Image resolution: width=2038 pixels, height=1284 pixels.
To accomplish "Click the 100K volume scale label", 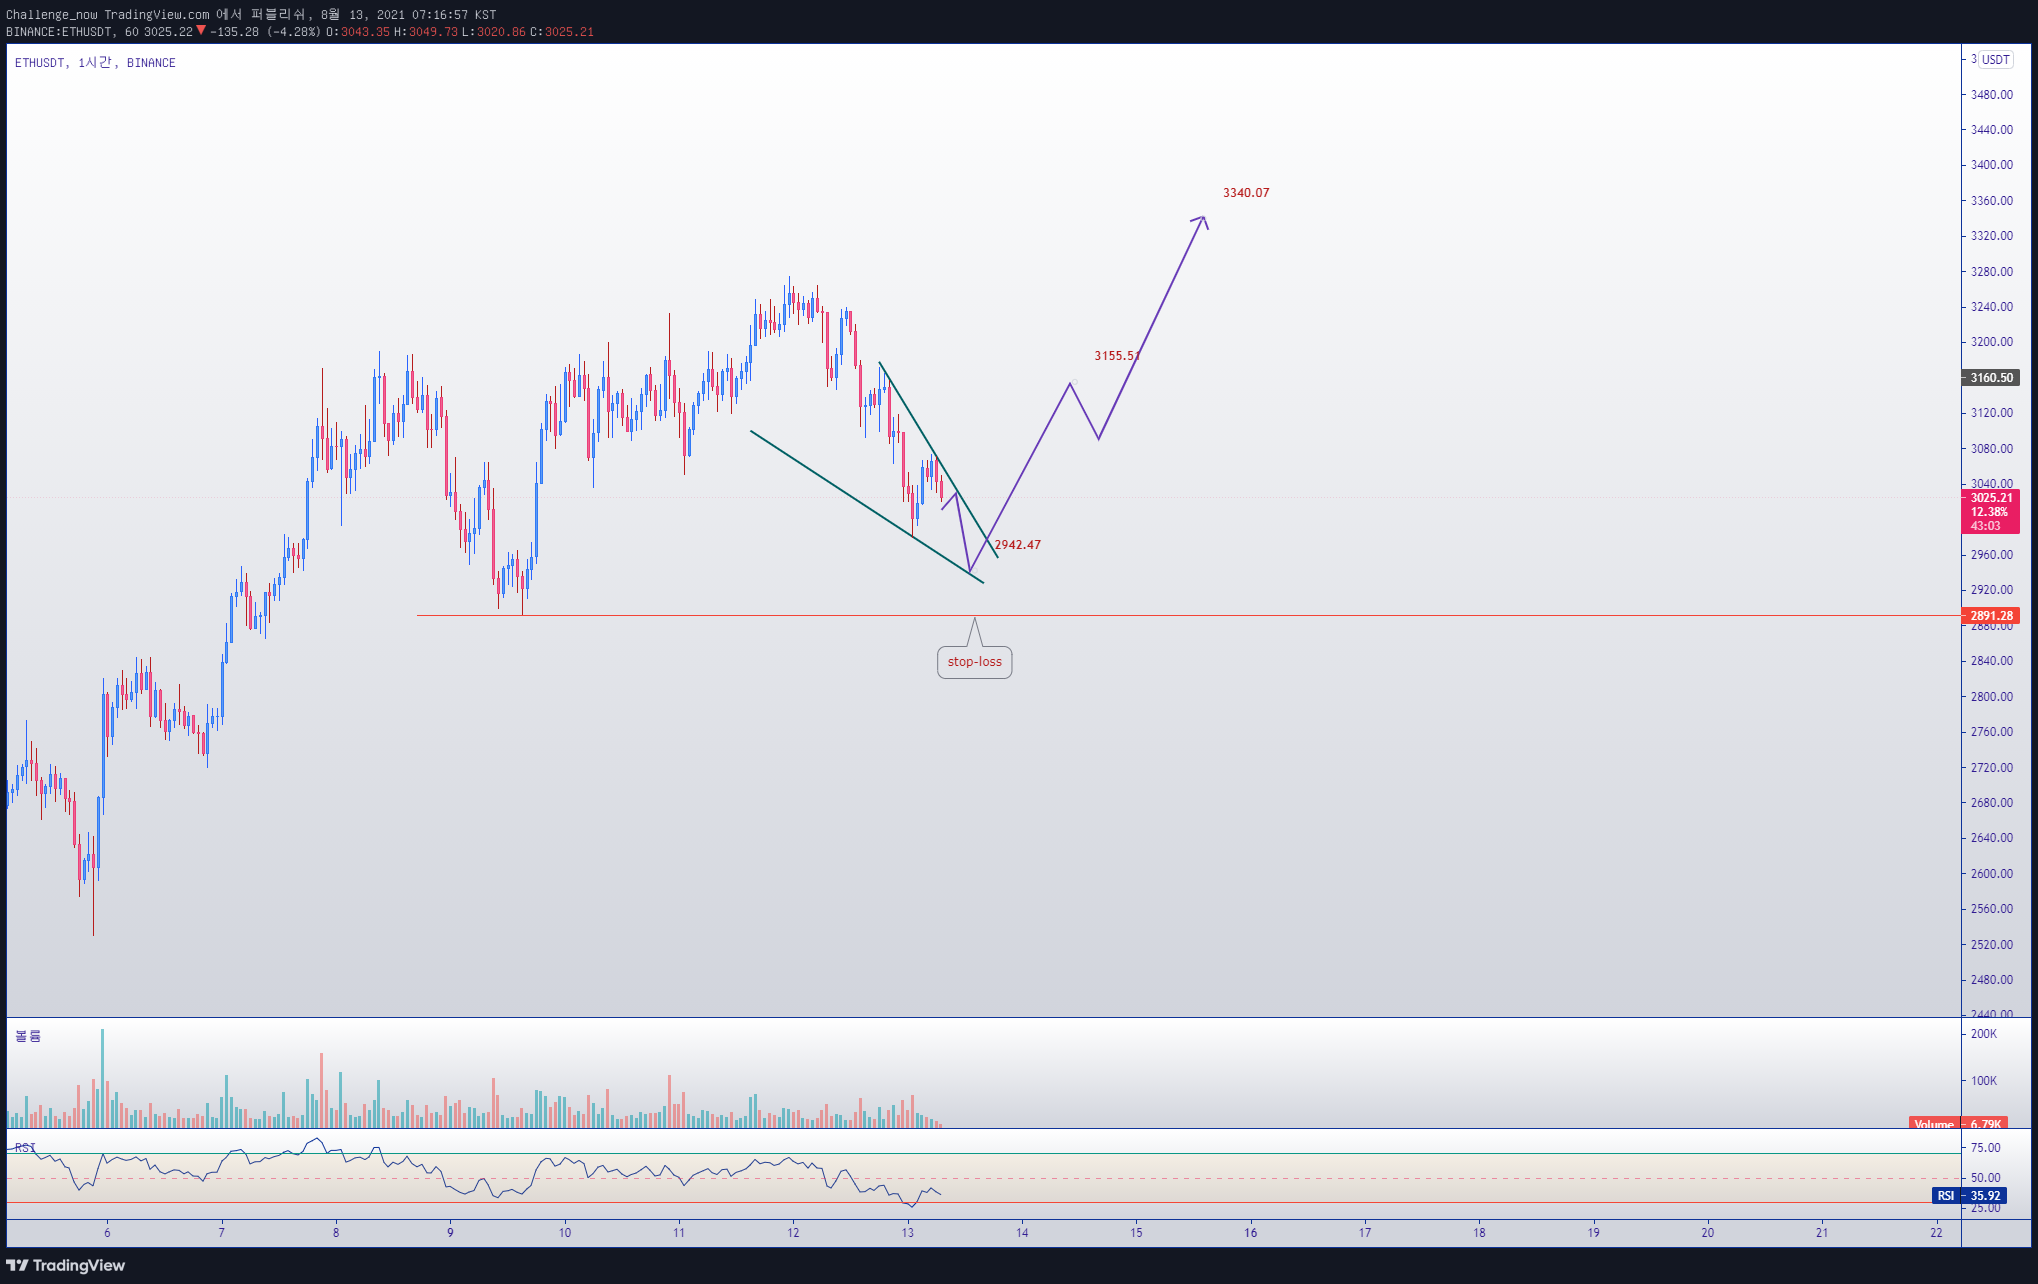I will (x=1983, y=1081).
